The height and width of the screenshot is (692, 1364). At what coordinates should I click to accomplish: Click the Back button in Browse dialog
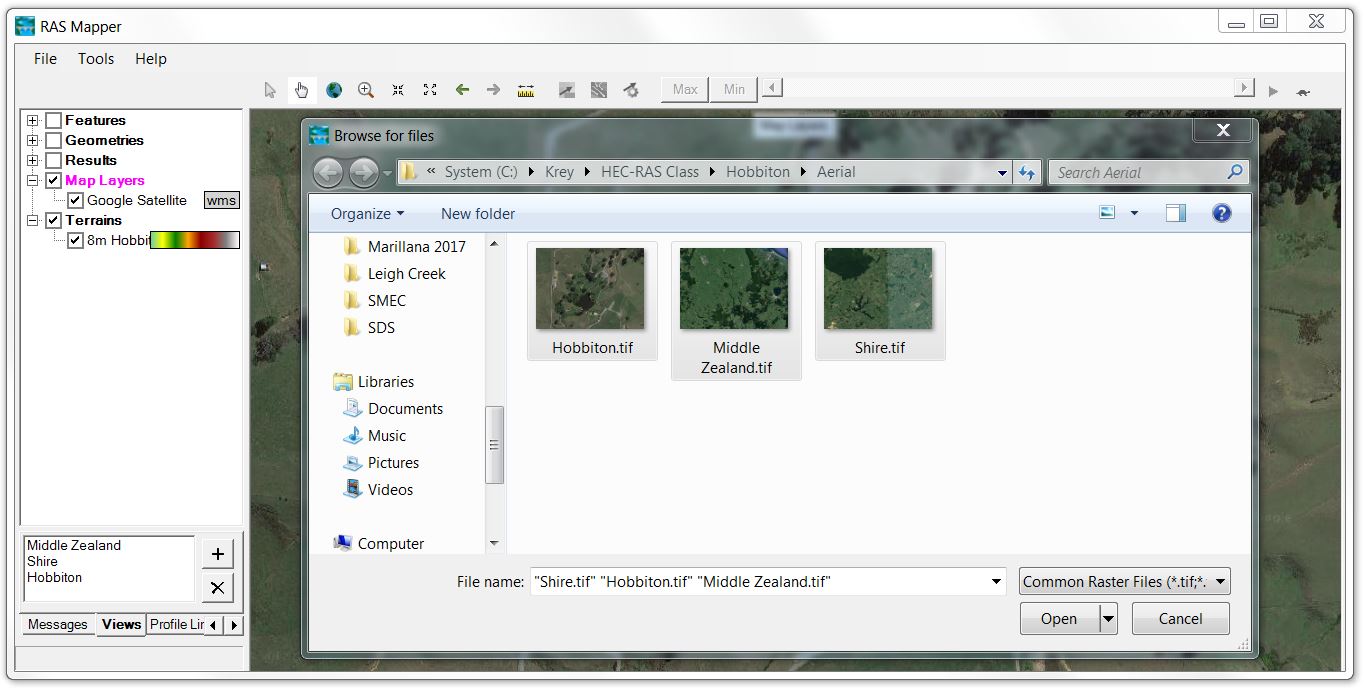(x=328, y=173)
